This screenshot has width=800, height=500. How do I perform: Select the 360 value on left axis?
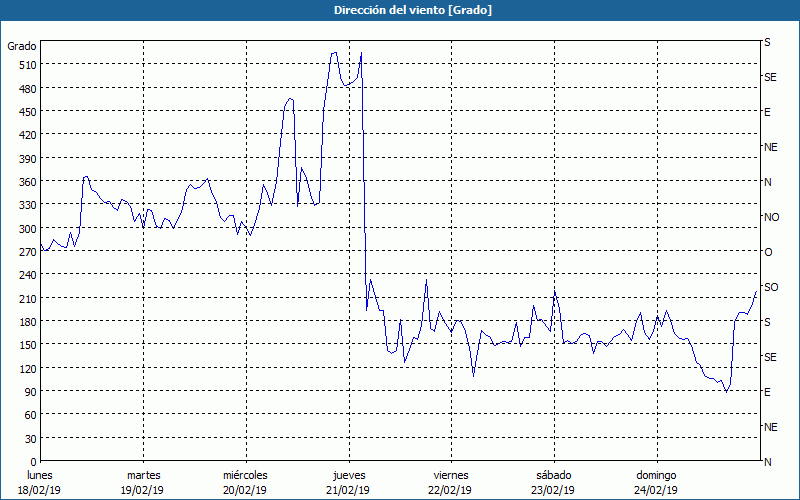click(x=27, y=182)
